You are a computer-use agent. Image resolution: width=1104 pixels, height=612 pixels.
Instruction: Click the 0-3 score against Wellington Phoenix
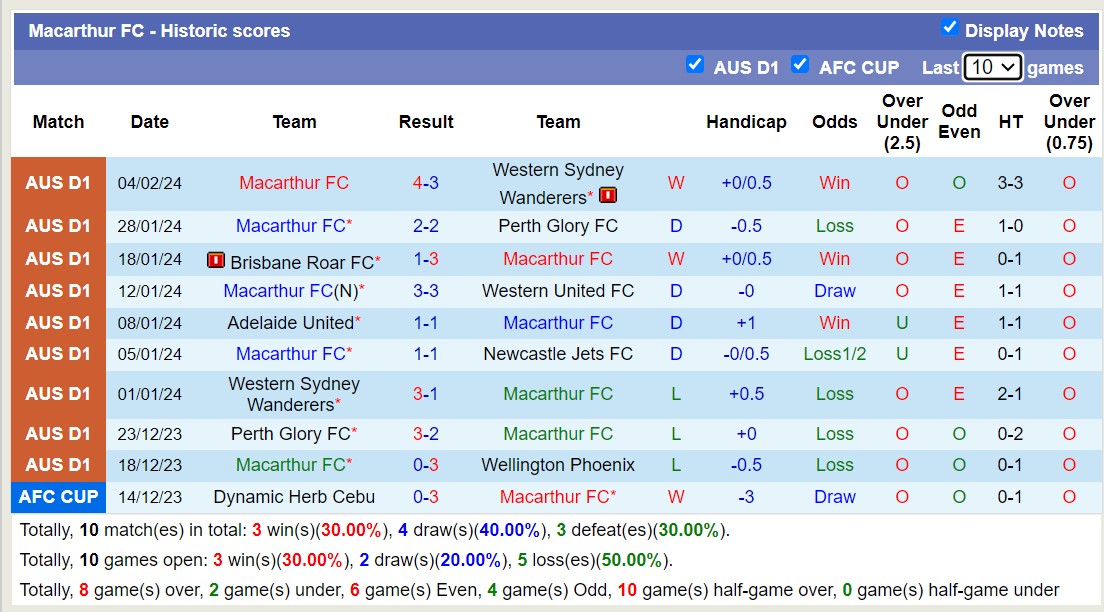pos(426,465)
